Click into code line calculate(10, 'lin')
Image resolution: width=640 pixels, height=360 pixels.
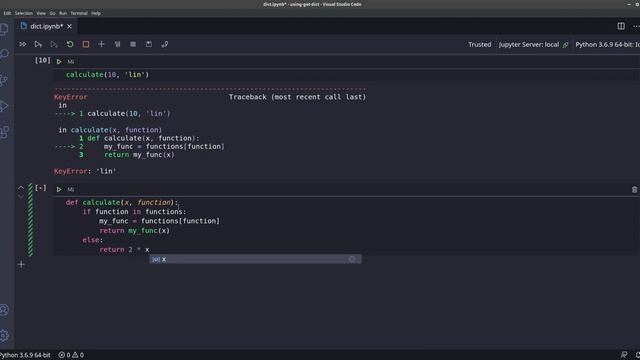point(108,75)
